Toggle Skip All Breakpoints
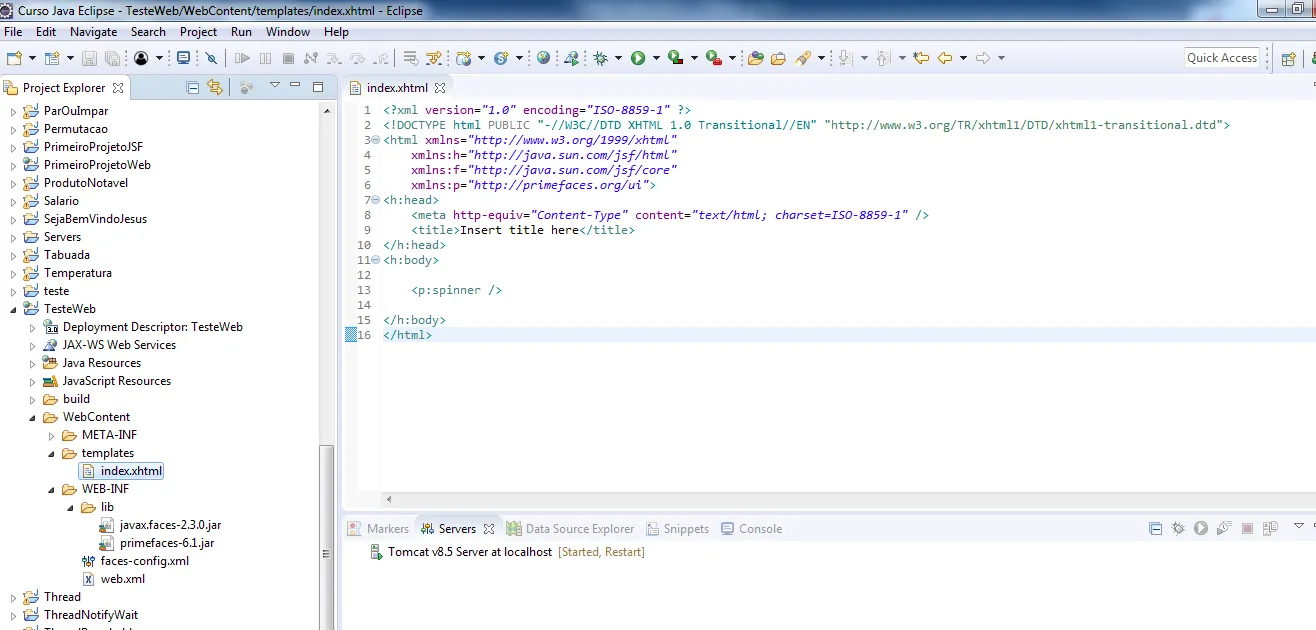 [x=211, y=58]
